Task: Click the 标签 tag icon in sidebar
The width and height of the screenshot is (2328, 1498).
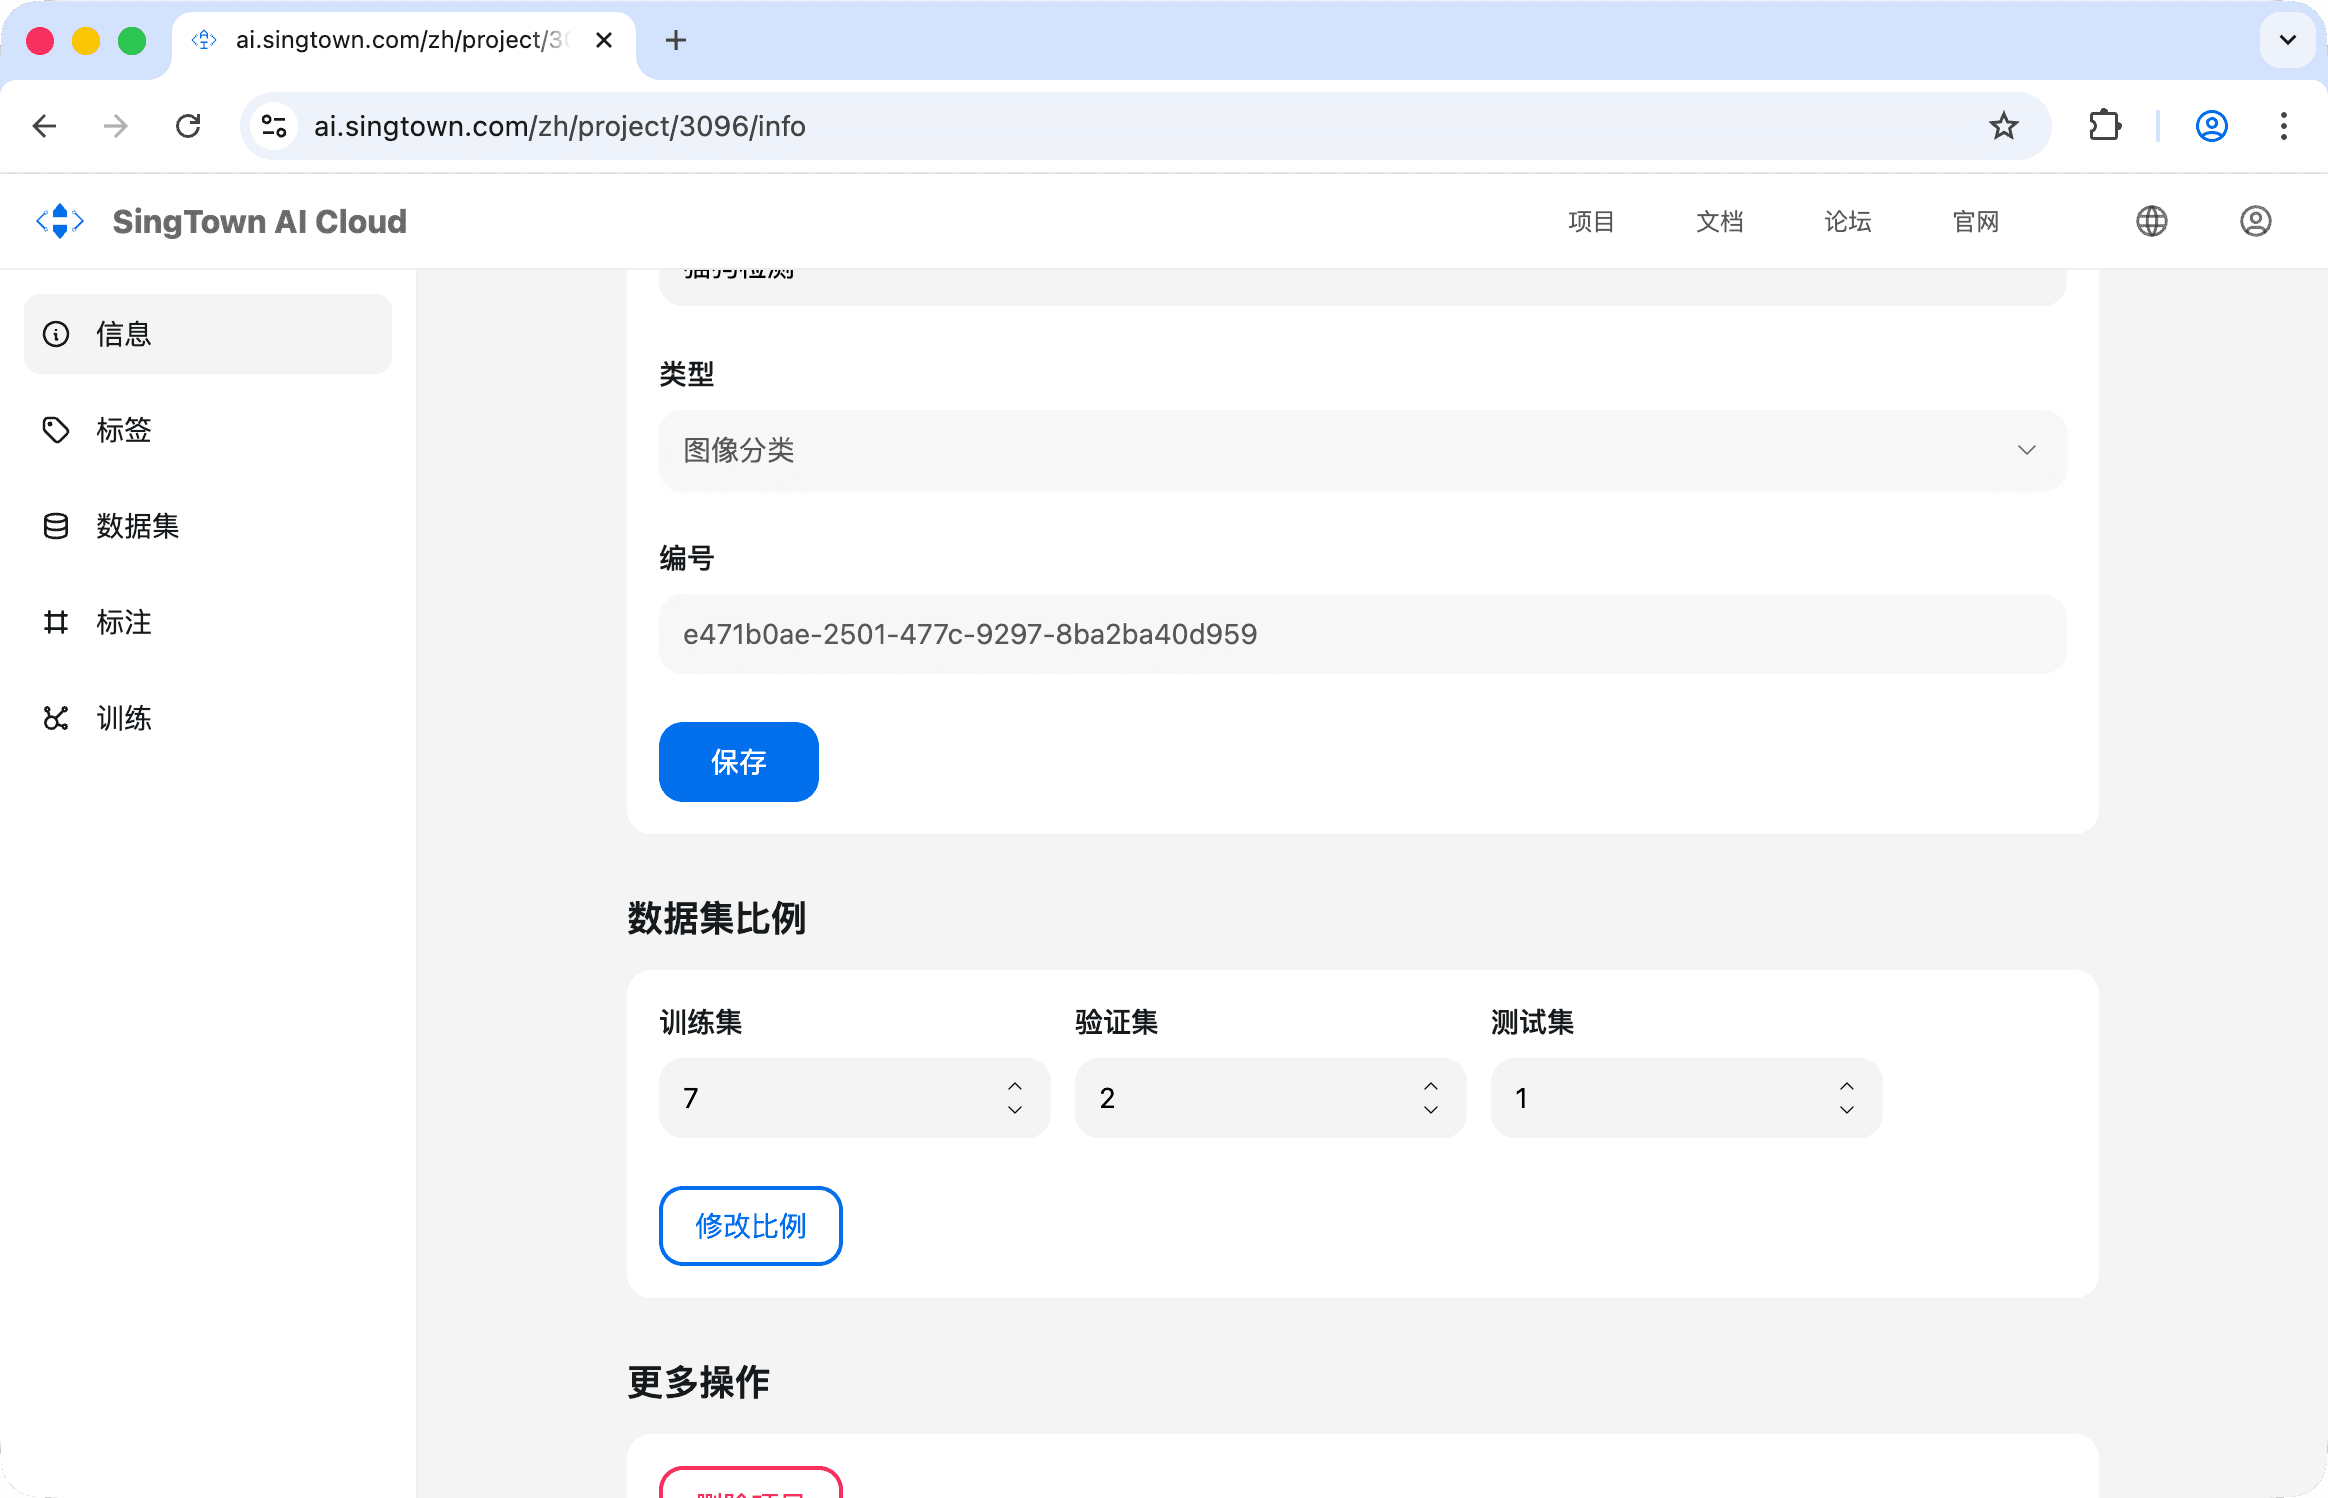Action: pos(56,430)
